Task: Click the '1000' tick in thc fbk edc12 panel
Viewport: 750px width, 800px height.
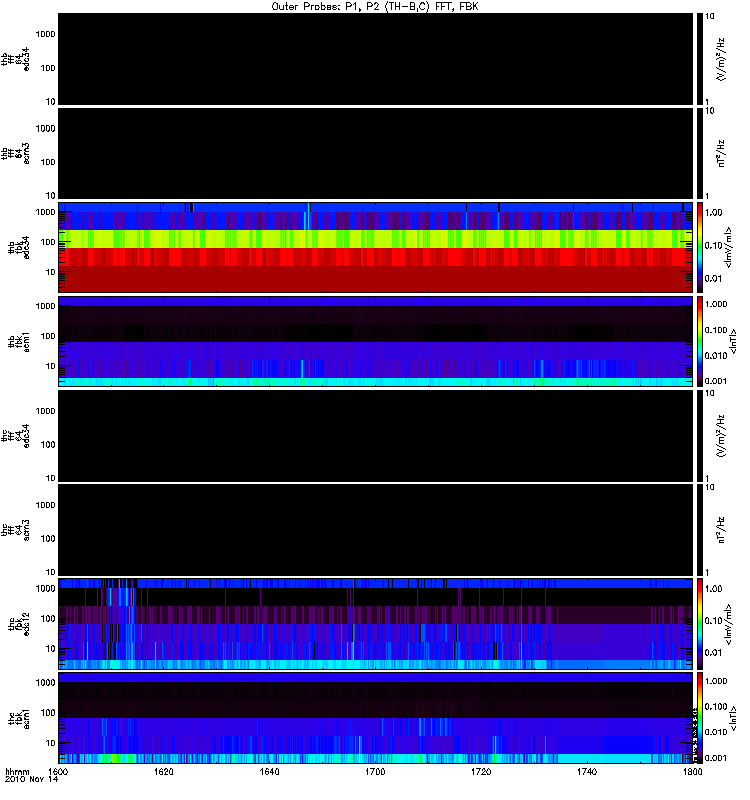Action: point(45,589)
